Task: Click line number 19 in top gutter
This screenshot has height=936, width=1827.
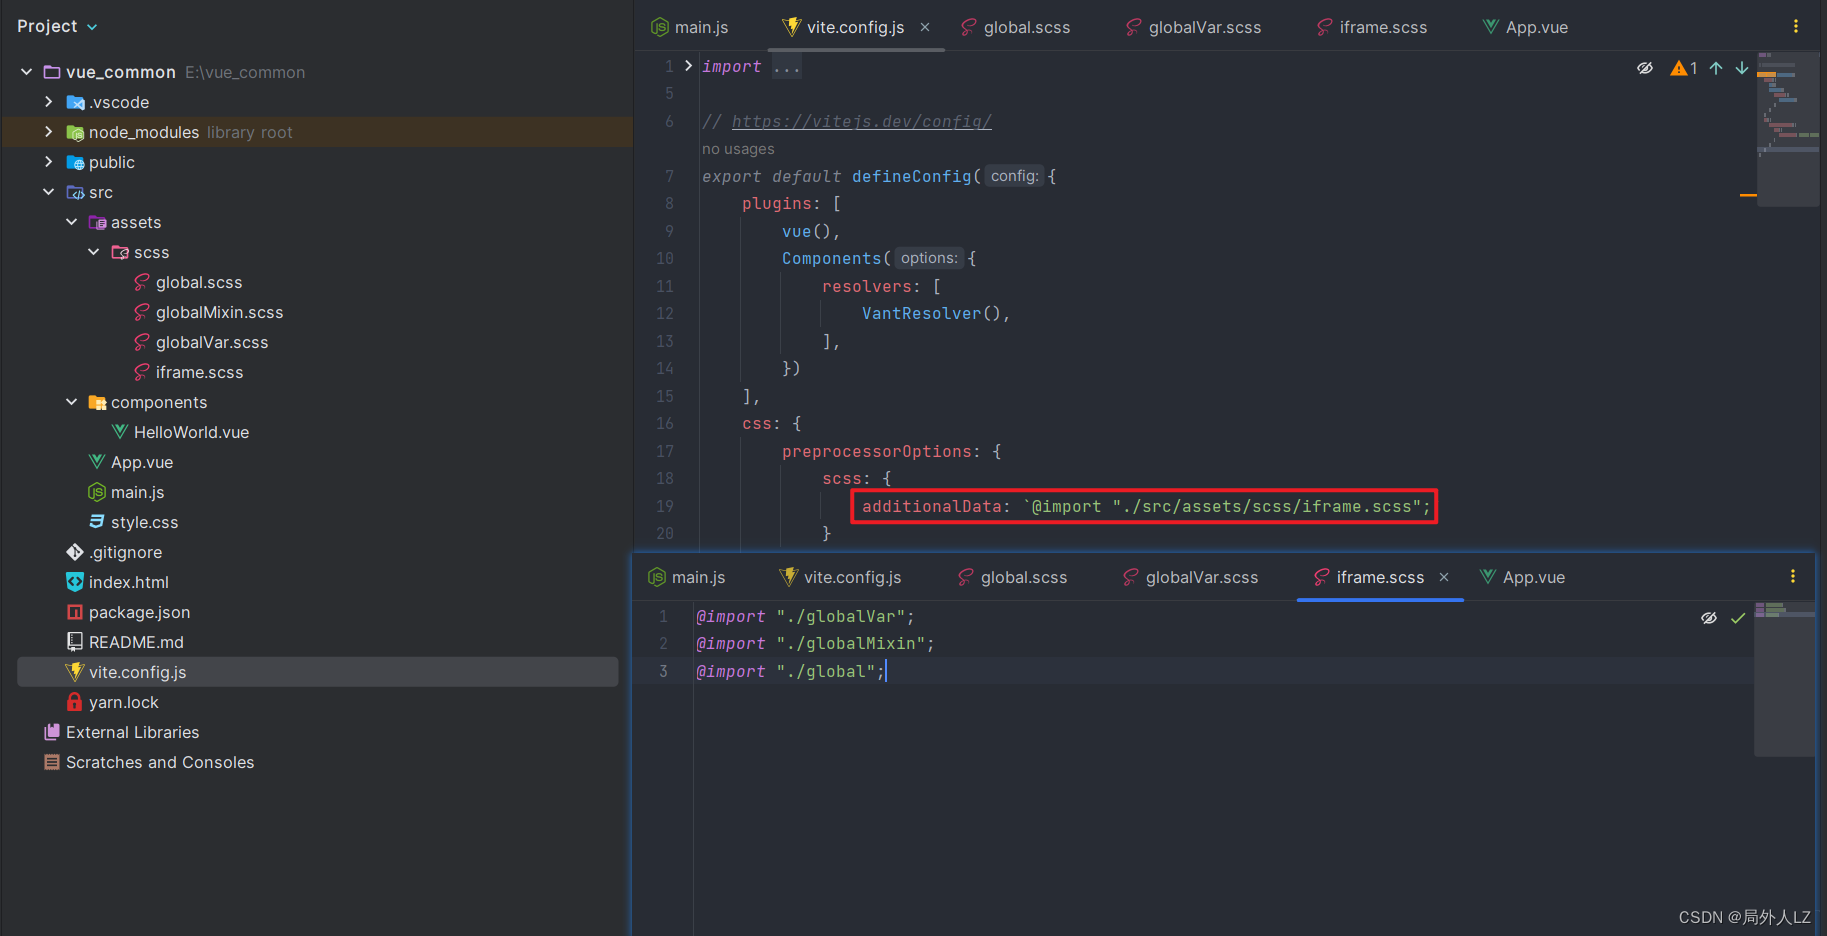Action: (665, 506)
